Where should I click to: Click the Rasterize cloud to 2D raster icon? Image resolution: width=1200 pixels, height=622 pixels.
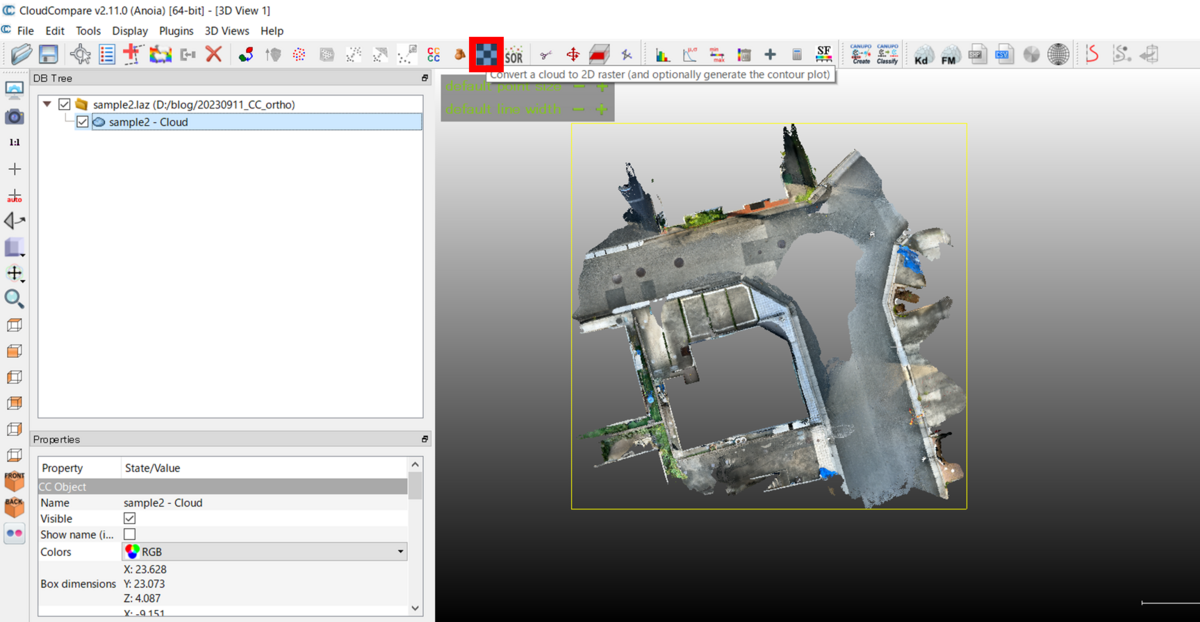(486, 54)
